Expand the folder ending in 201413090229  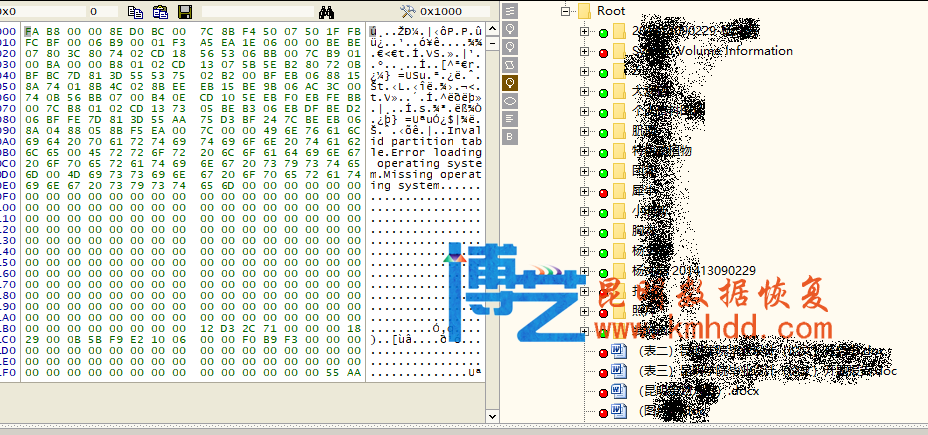click(584, 272)
